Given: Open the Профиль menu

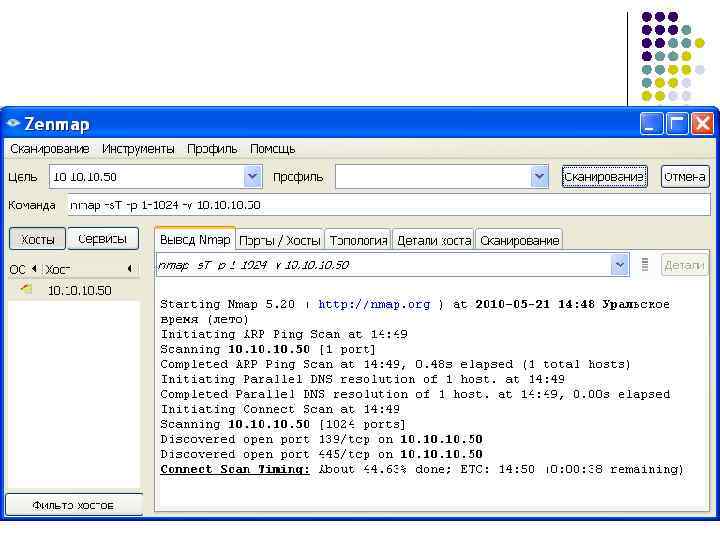Looking at the screenshot, I should click(x=212, y=149).
